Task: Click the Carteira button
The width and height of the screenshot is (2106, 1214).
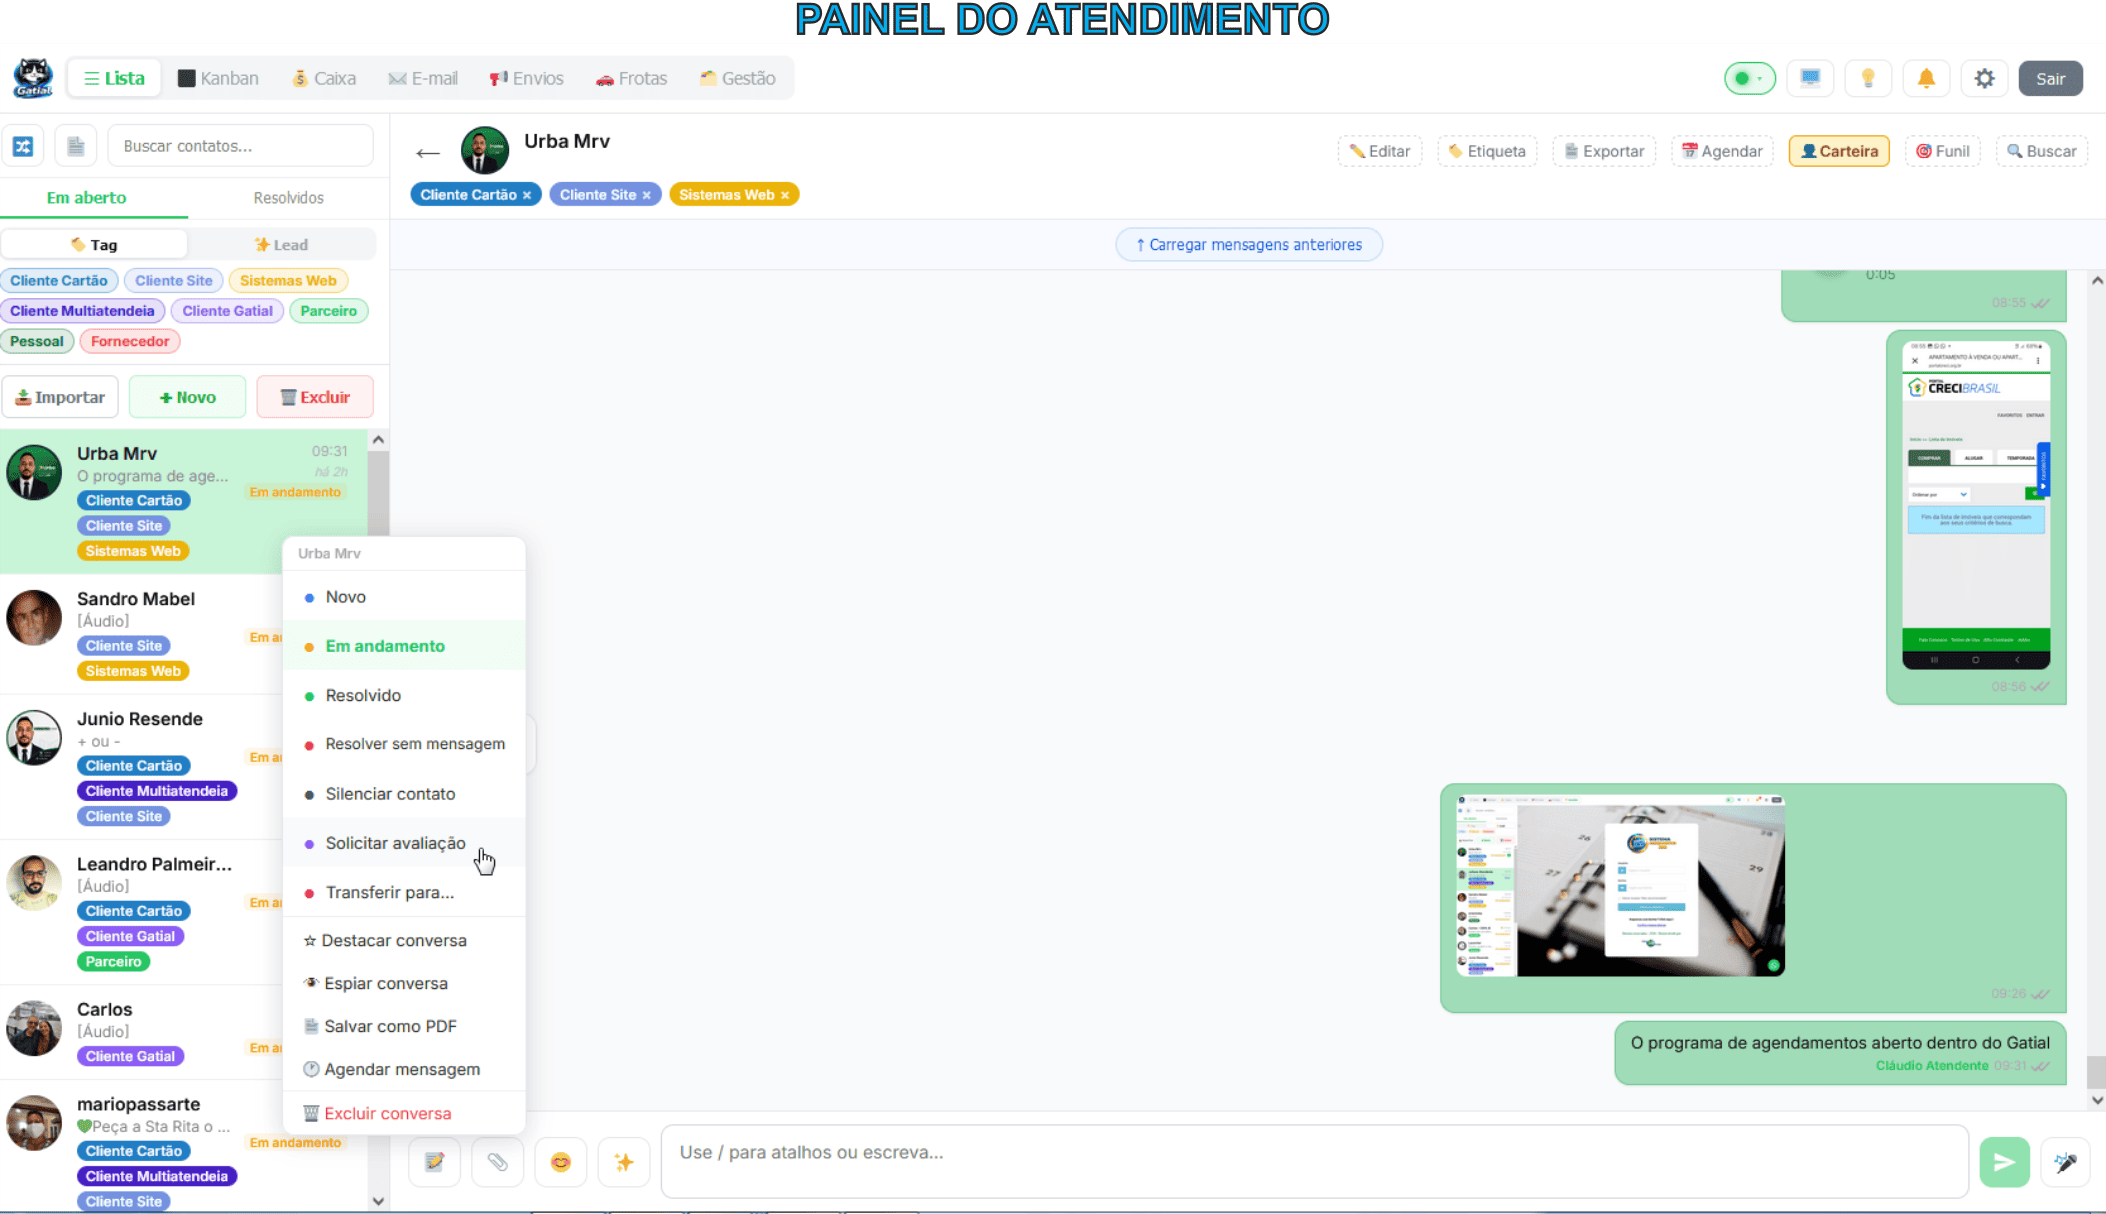Action: pyautogui.click(x=1839, y=151)
